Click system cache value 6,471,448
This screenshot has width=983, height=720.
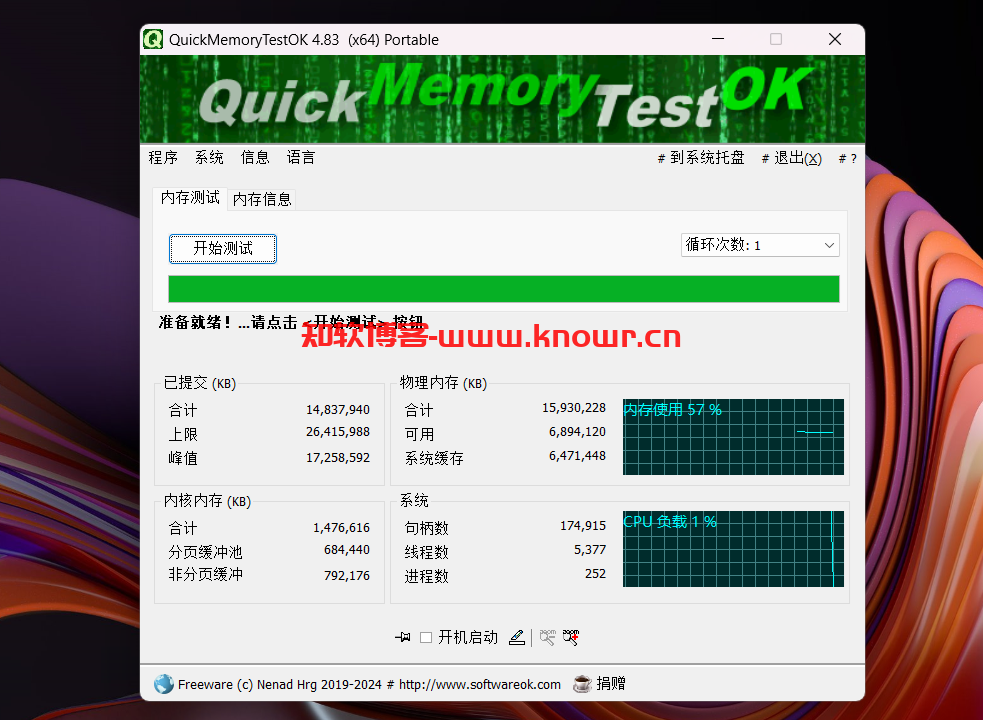pos(577,456)
